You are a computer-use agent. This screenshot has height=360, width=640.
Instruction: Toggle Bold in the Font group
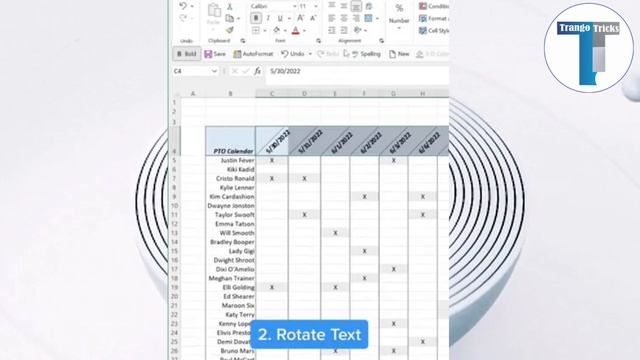[256, 18]
